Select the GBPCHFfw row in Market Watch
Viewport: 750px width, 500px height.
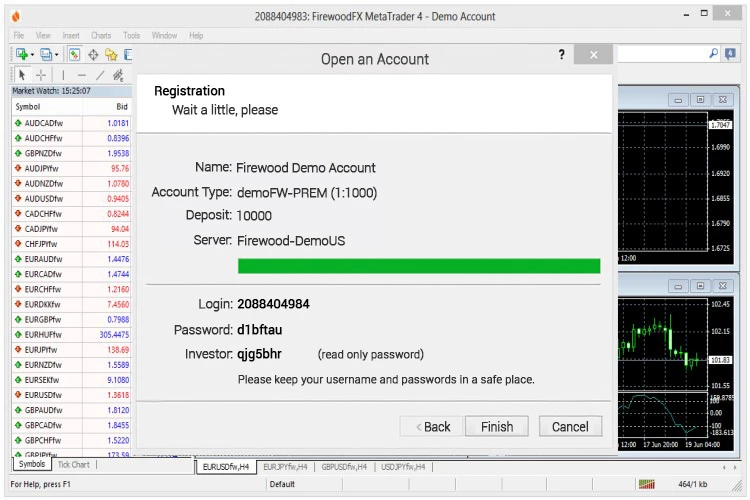pyautogui.click(x=71, y=440)
